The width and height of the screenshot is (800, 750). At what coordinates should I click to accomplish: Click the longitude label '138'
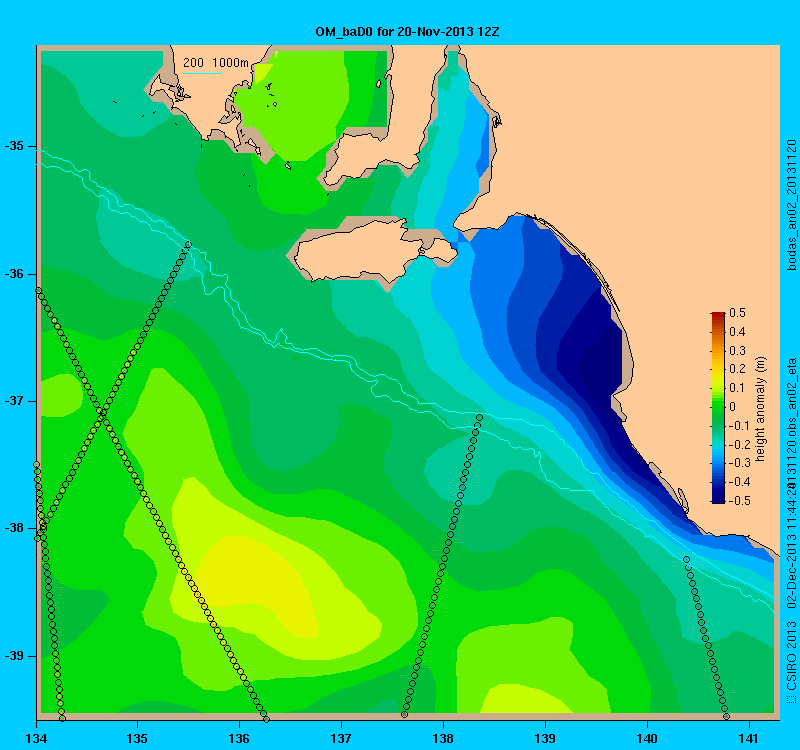(443, 738)
